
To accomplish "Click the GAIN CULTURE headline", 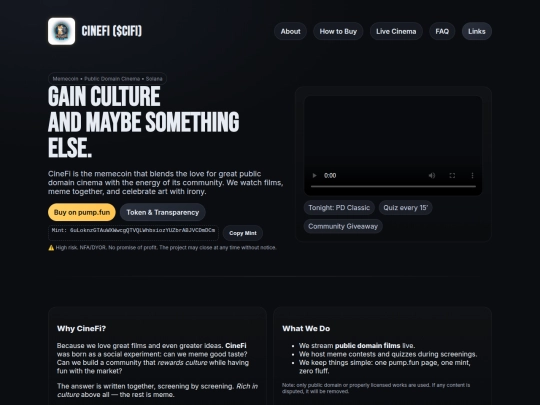I will (x=104, y=96).
